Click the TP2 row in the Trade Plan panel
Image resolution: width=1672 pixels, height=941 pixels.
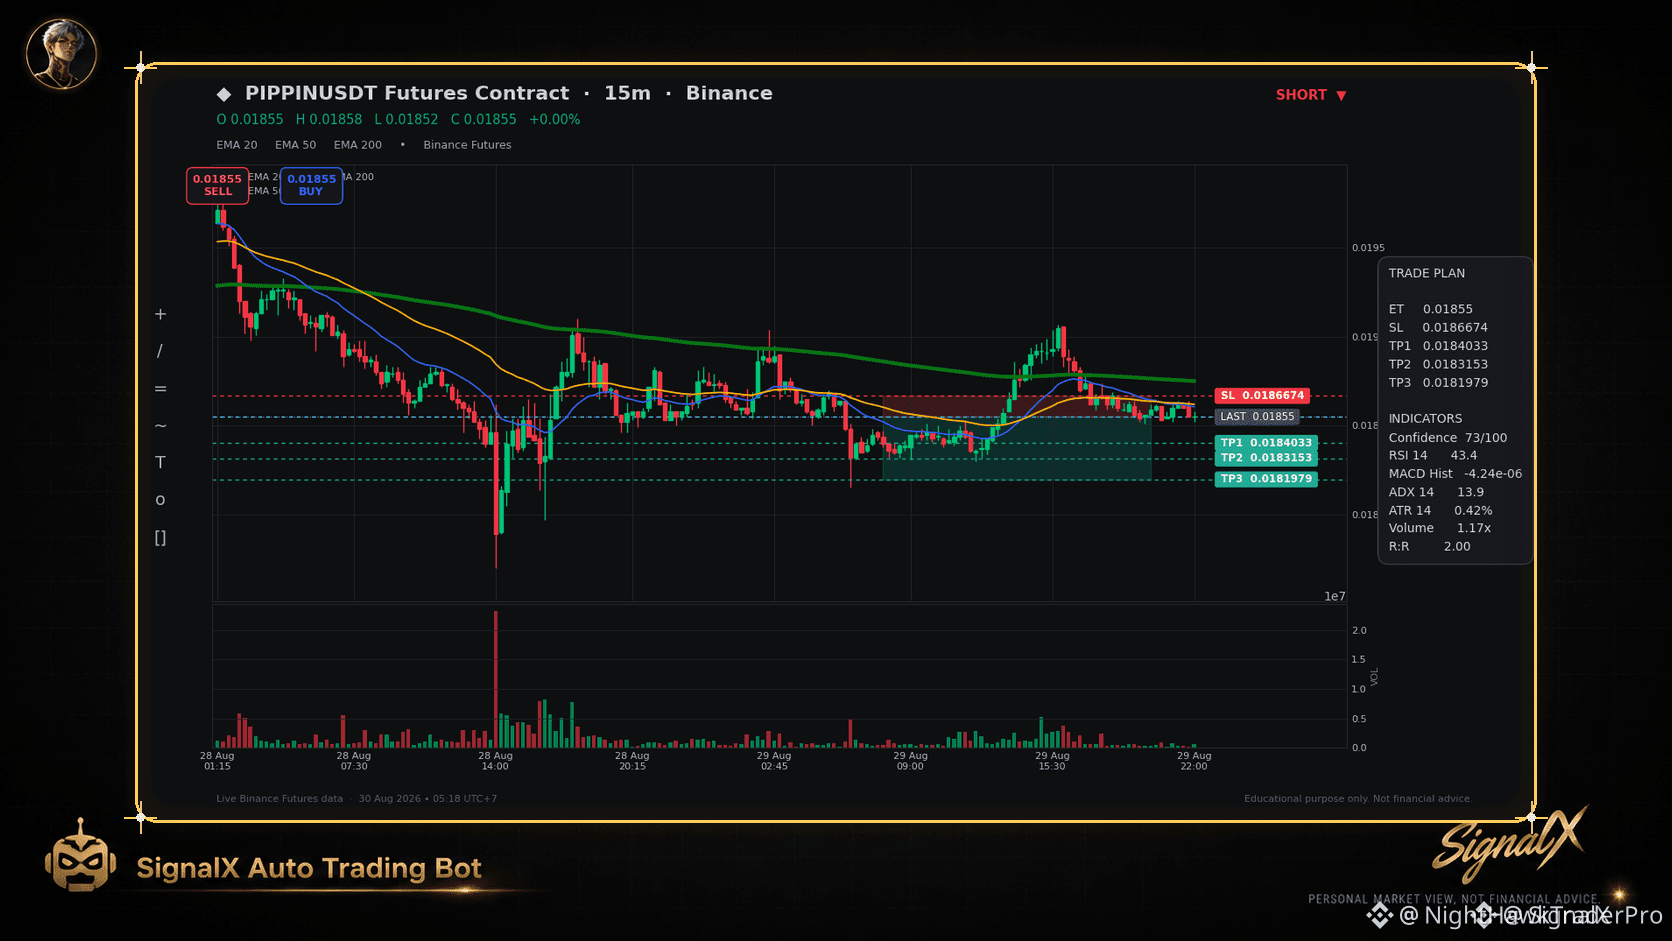click(x=1438, y=365)
